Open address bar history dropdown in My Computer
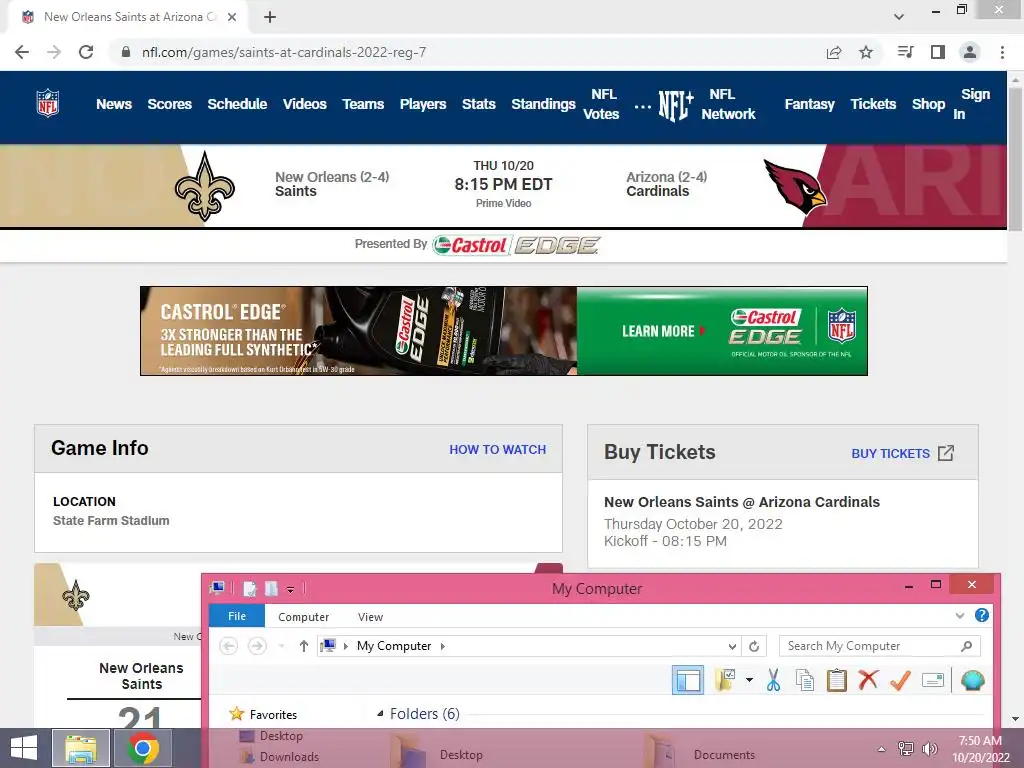 coord(732,647)
